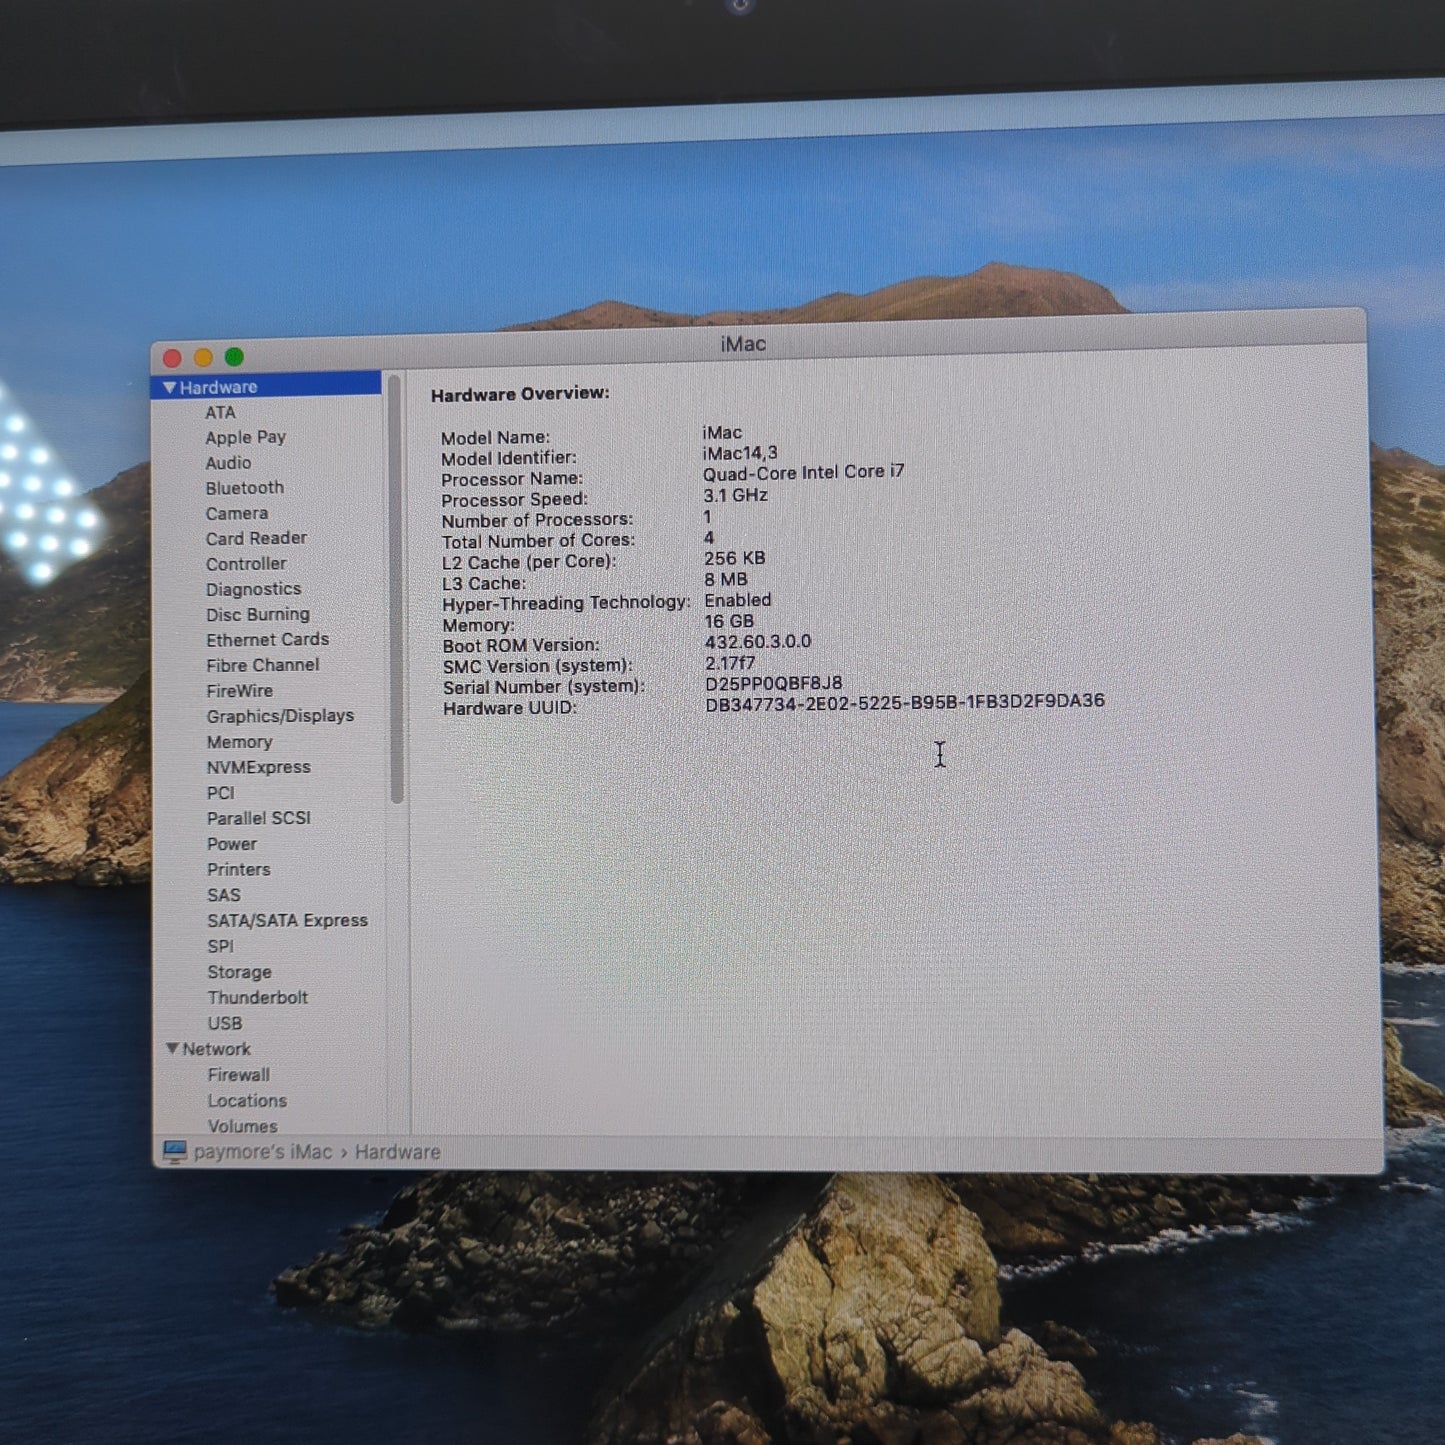This screenshot has height=1445, width=1445.
Task: Select ATA in the sidebar
Action: click(220, 412)
